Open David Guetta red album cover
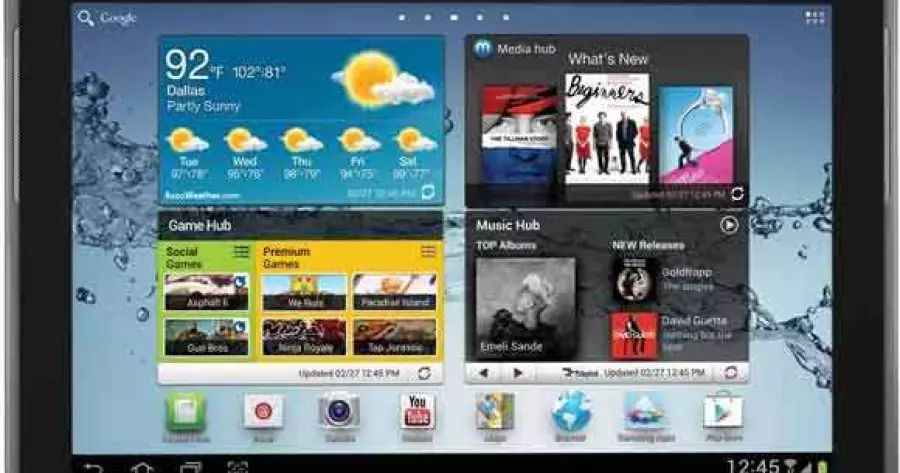Image resolution: width=900 pixels, height=473 pixels. pos(634,336)
